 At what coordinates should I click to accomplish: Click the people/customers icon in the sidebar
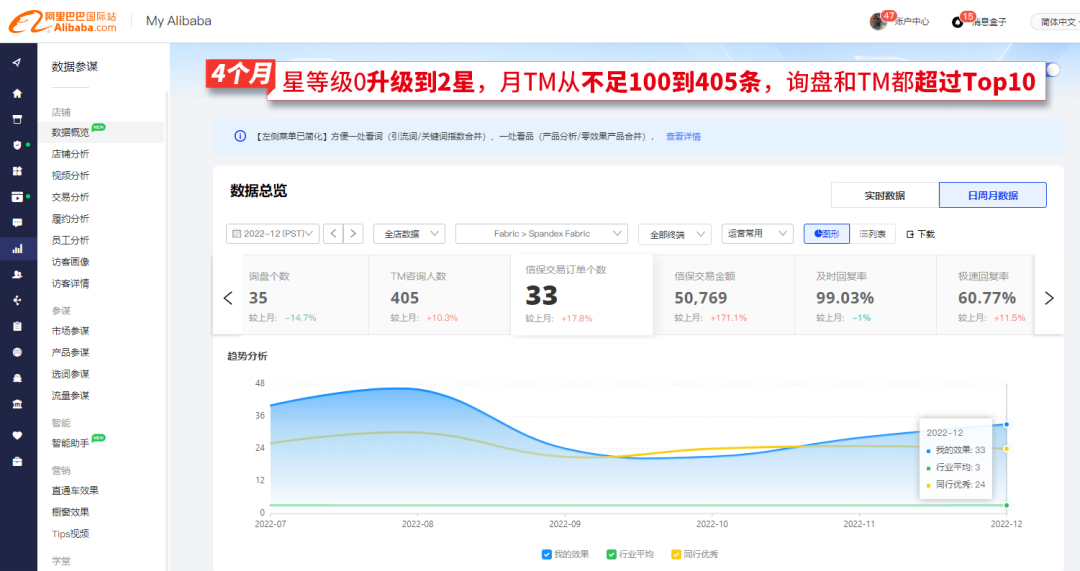17,274
